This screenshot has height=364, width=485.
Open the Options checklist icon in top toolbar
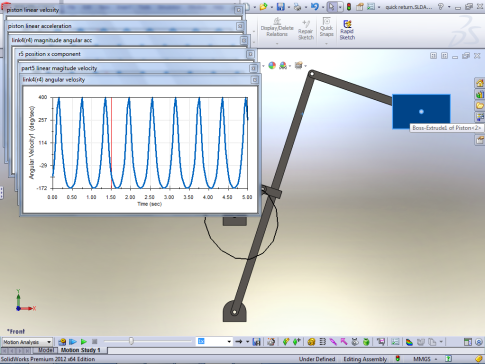click(371, 7)
